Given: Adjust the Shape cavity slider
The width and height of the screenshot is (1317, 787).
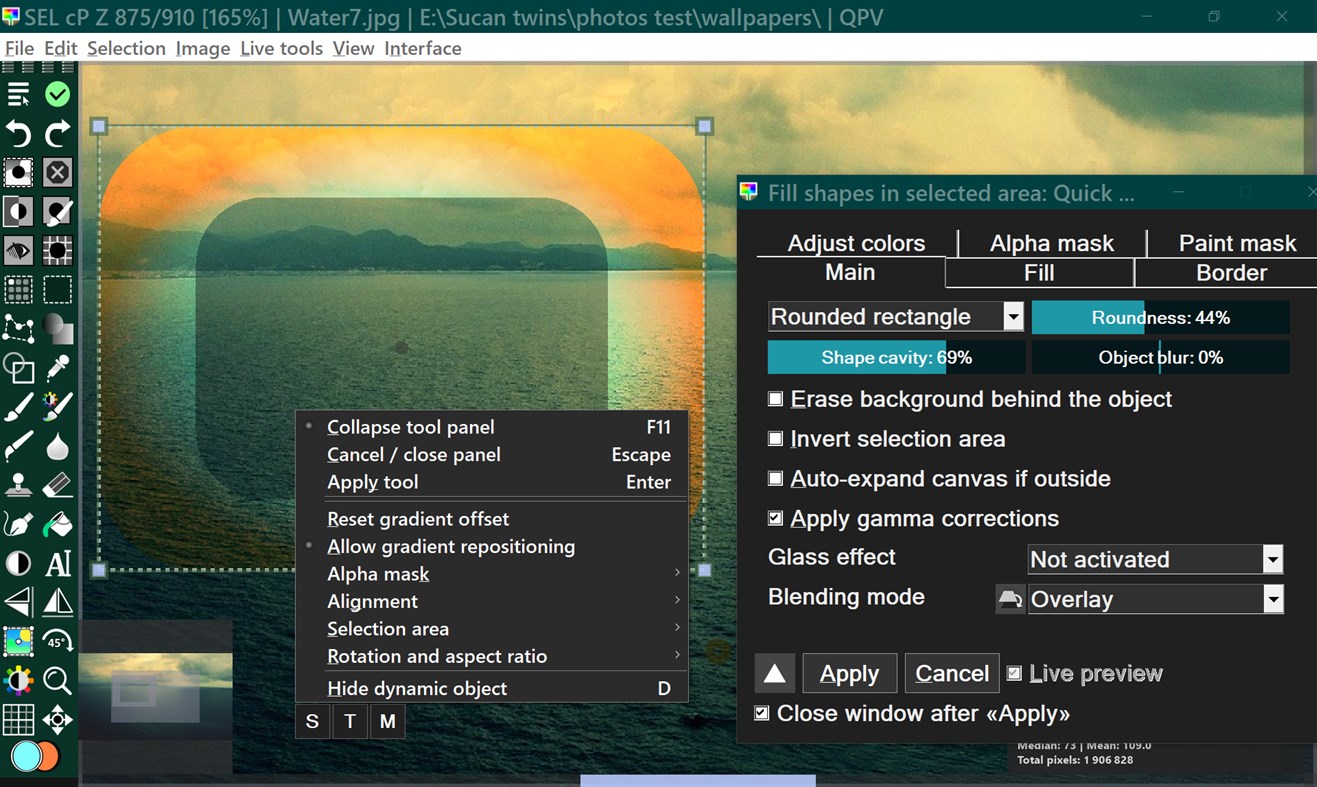Looking at the screenshot, I should pyautogui.click(x=895, y=357).
